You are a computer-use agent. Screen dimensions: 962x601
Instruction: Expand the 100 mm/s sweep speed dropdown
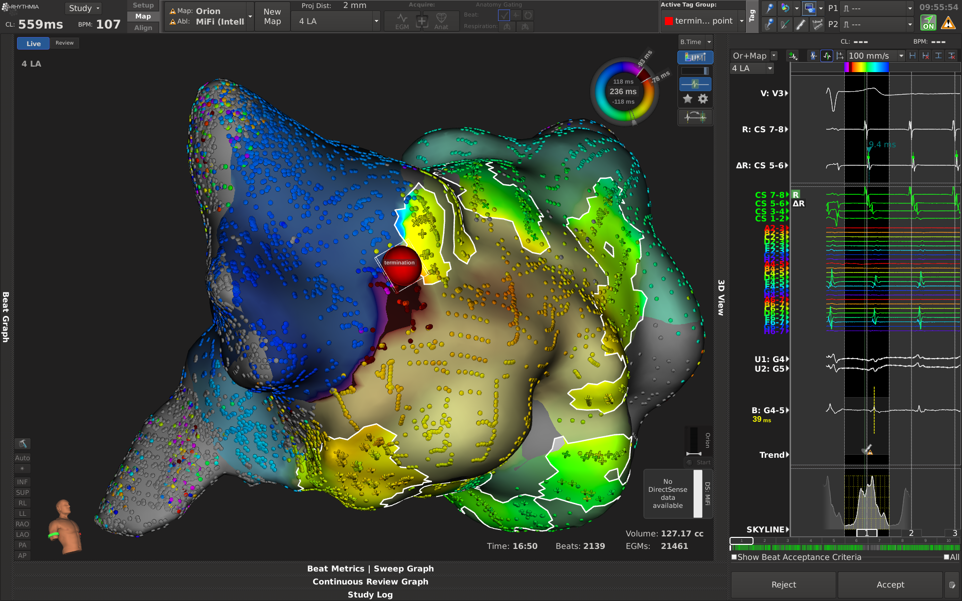(x=875, y=56)
